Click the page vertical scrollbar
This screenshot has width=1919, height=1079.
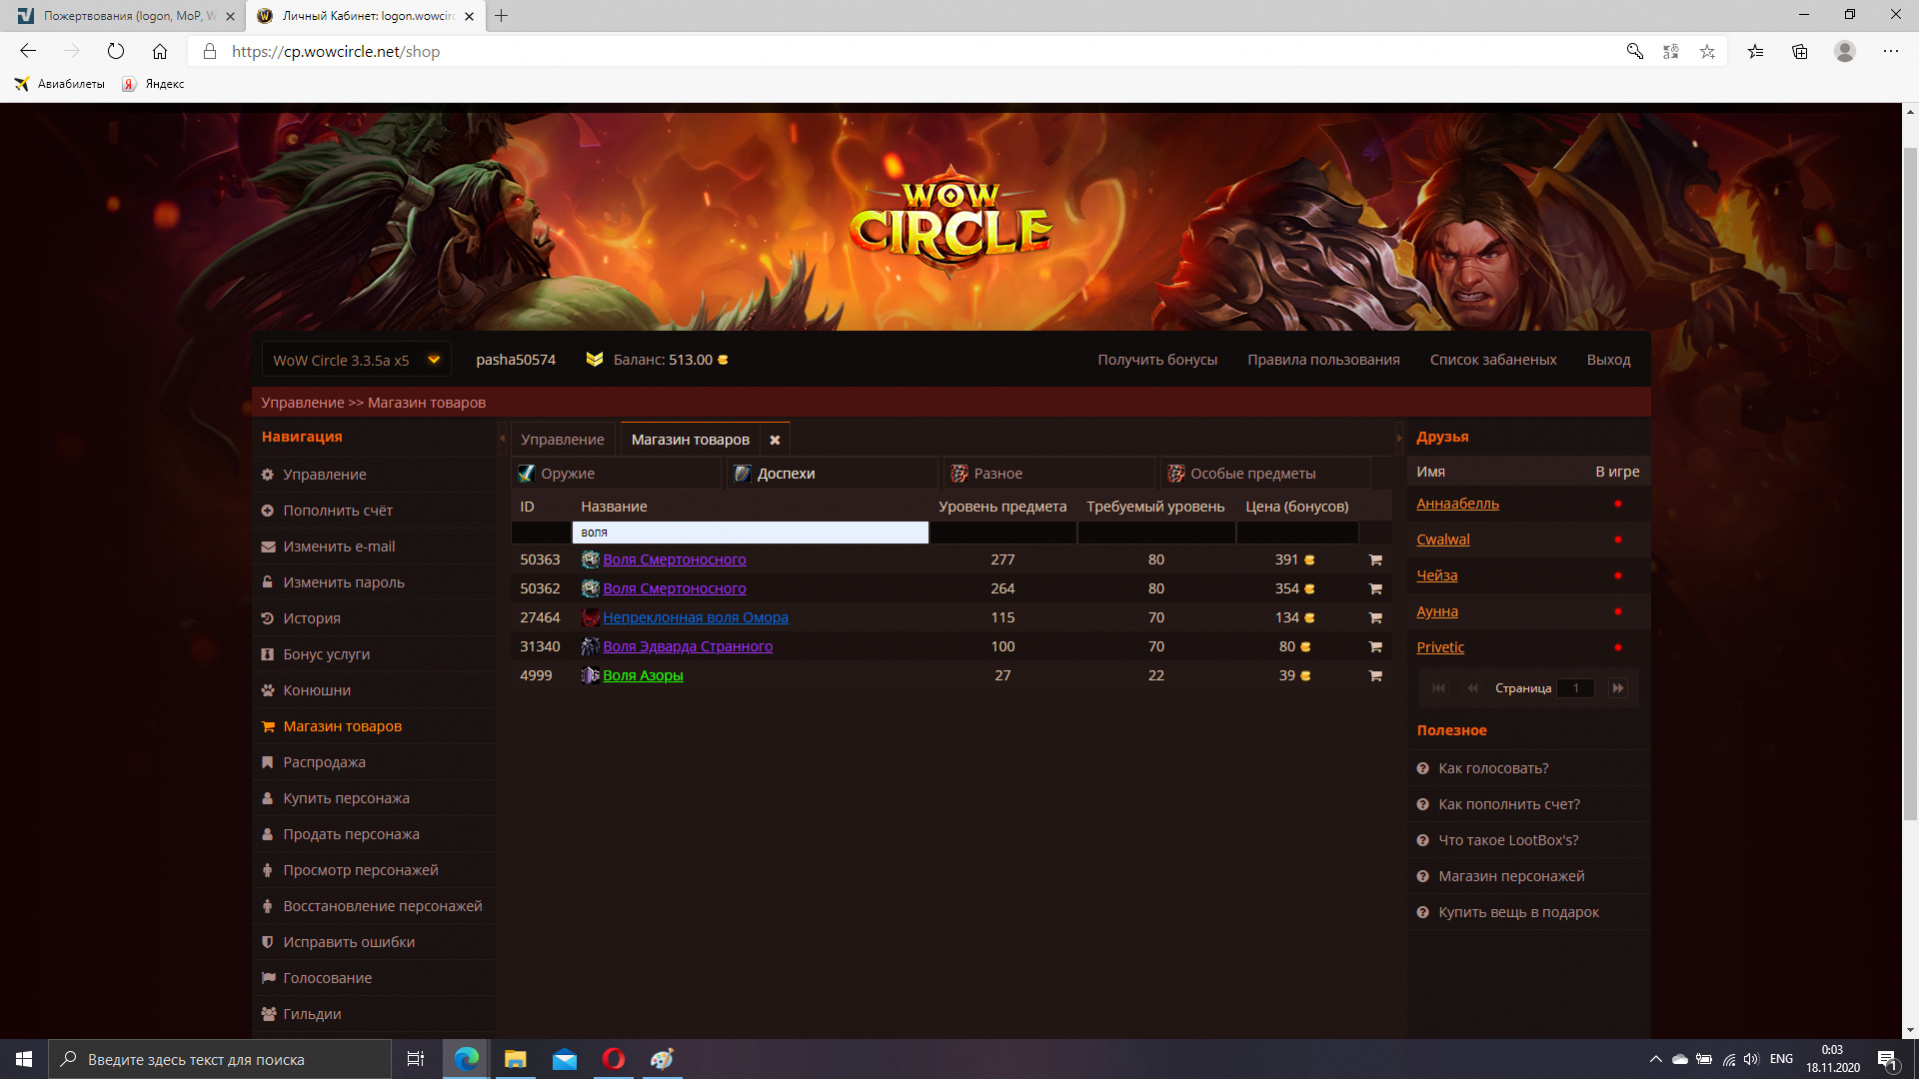pyautogui.click(x=1910, y=500)
